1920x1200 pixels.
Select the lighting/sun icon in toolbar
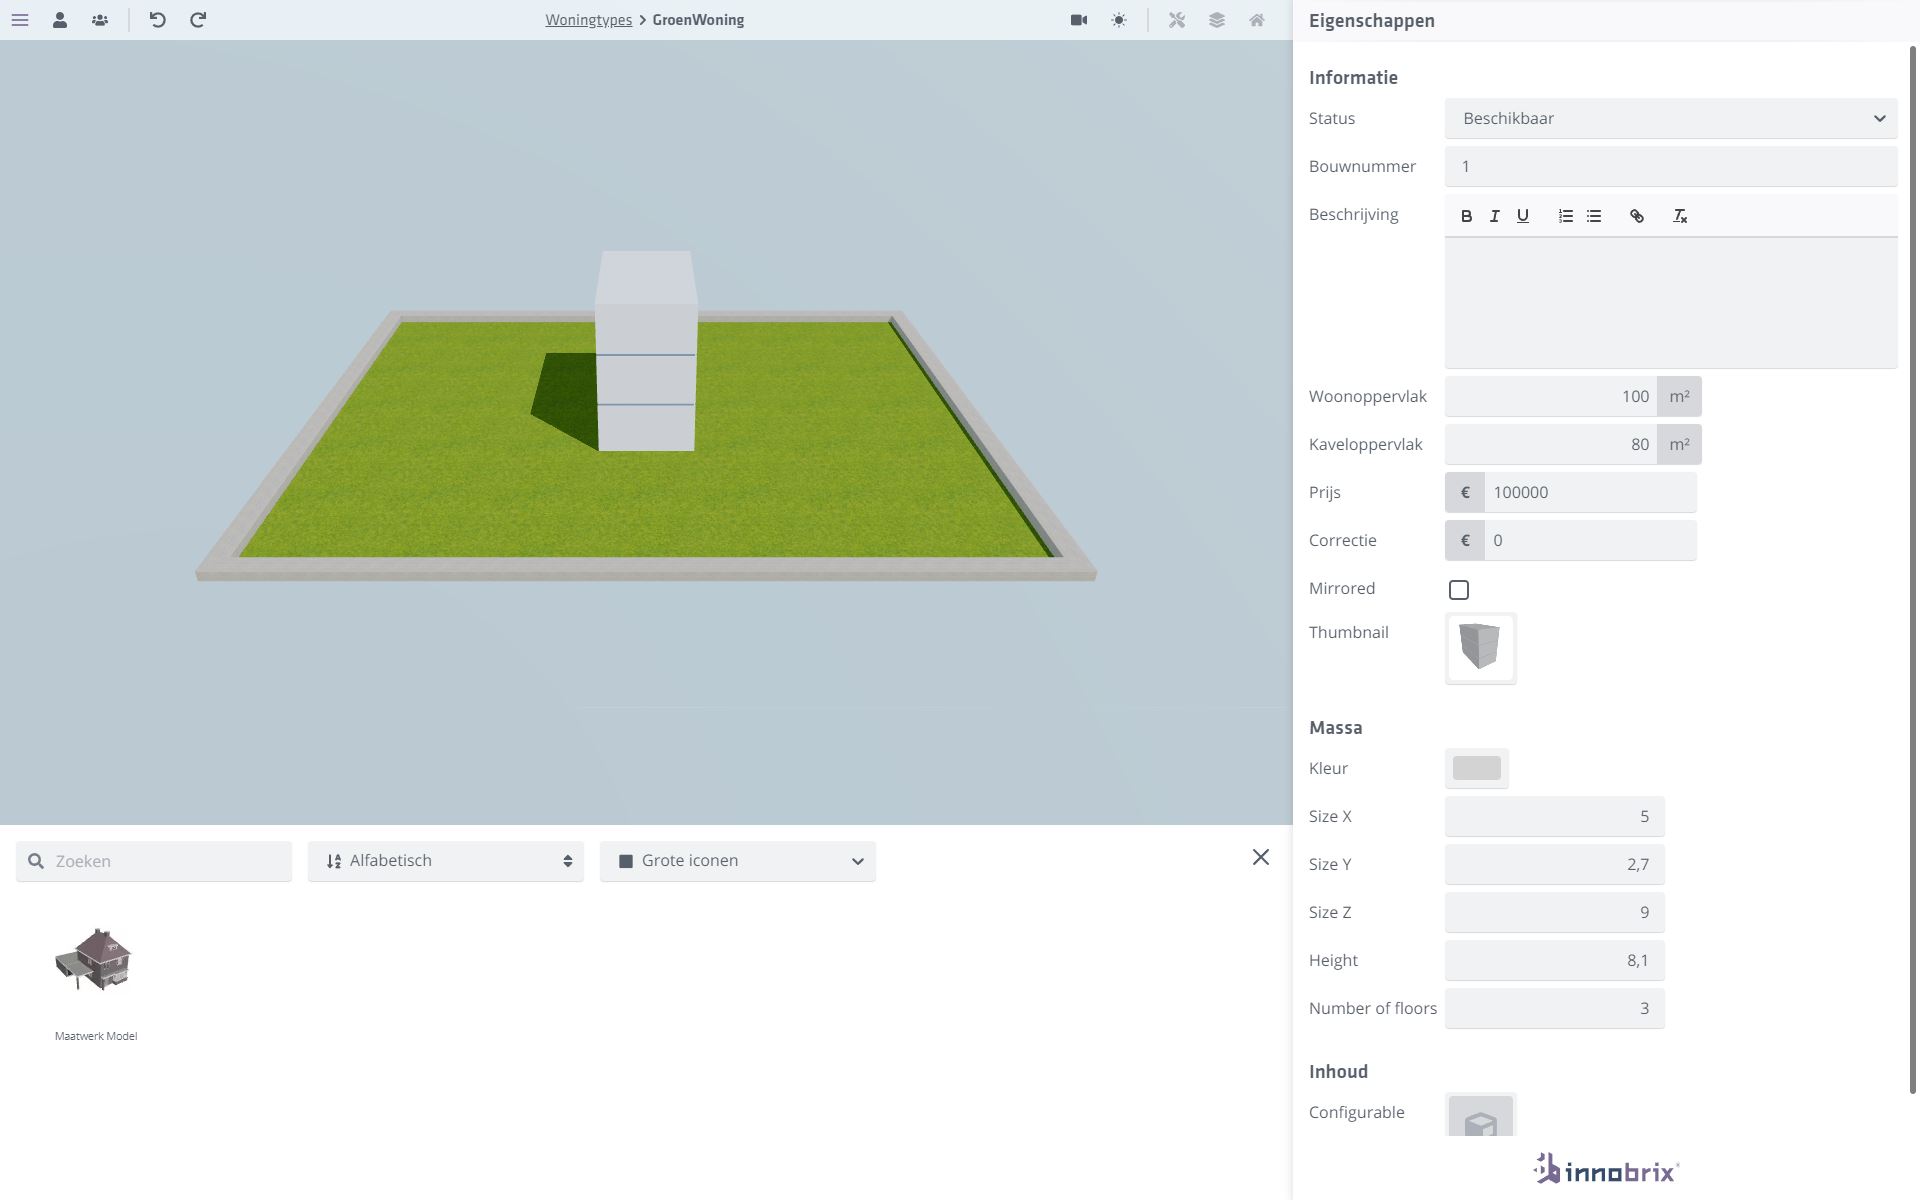(1118, 19)
